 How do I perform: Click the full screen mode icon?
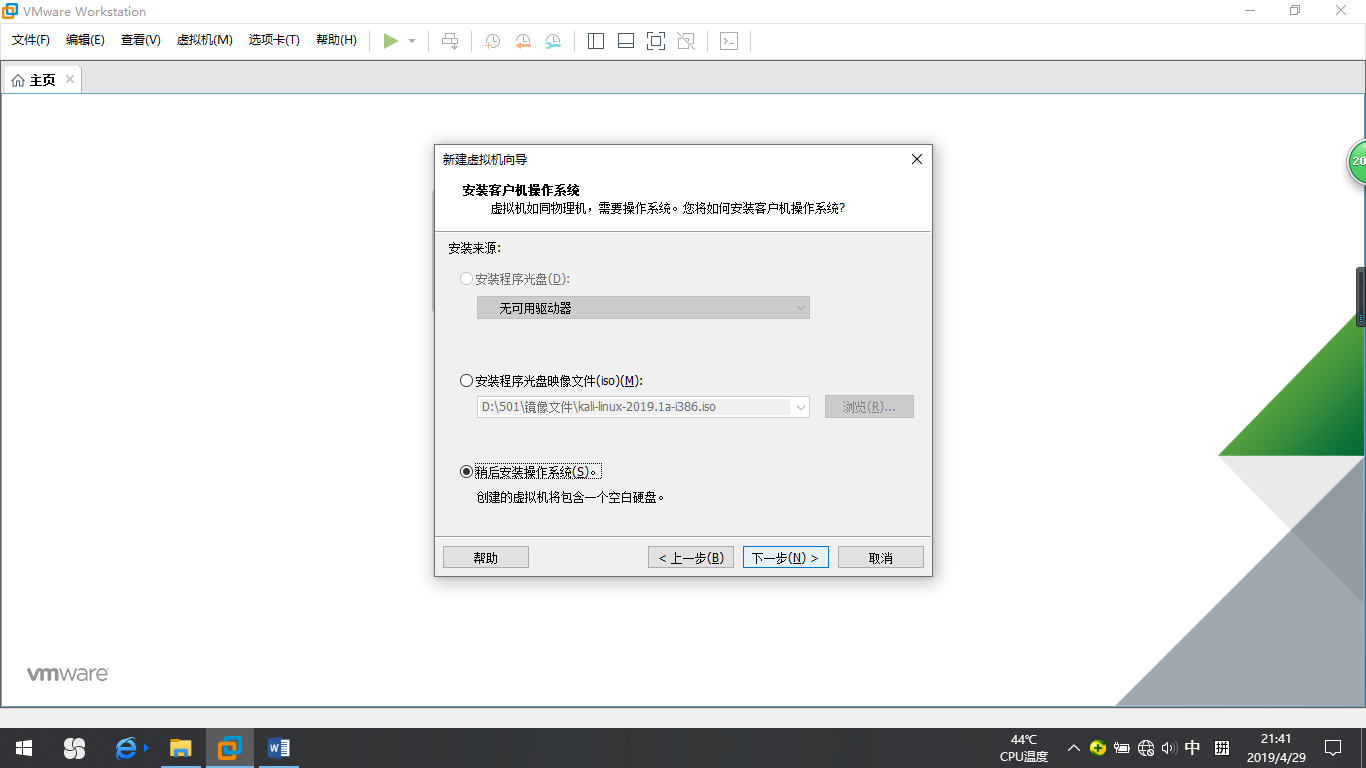pyautogui.click(x=656, y=41)
